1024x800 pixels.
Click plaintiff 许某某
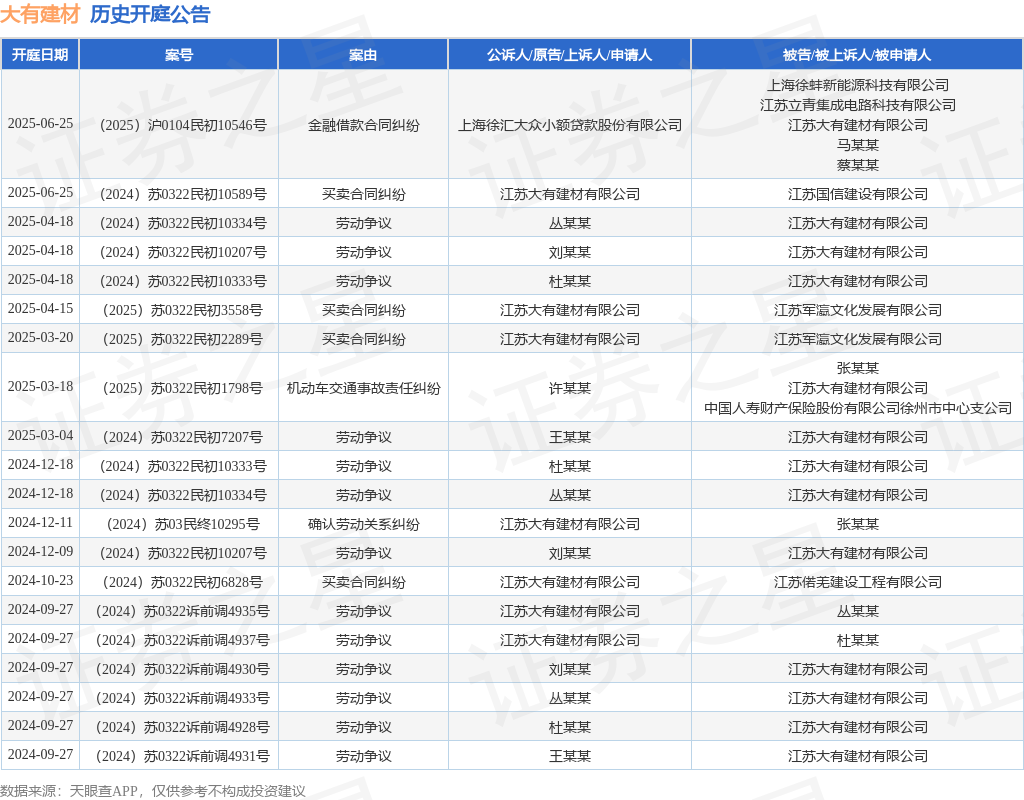(x=569, y=388)
